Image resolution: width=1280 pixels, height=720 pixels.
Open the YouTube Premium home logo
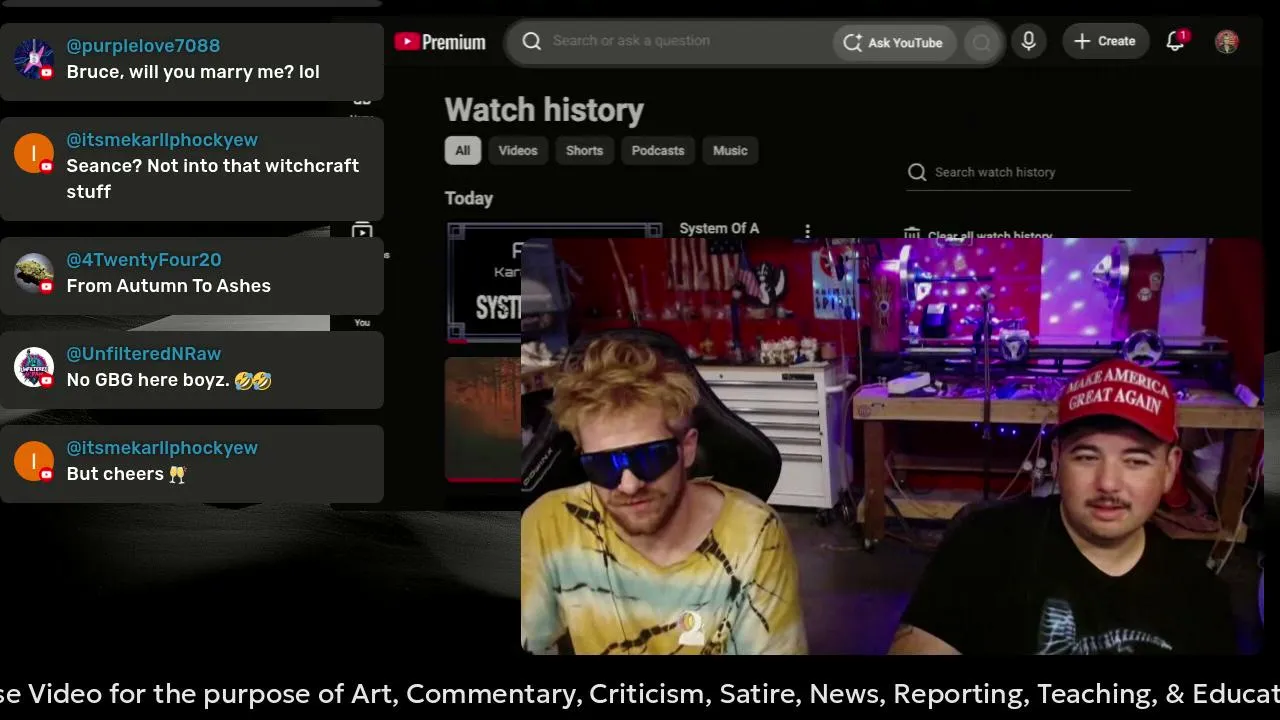[440, 42]
